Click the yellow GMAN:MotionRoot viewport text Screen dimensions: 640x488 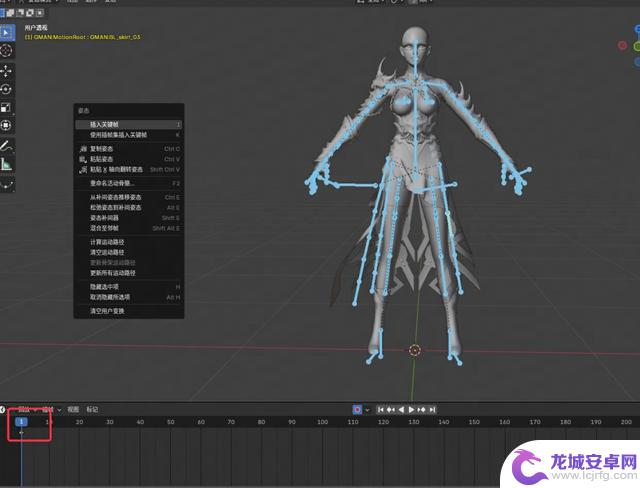coord(82,37)
